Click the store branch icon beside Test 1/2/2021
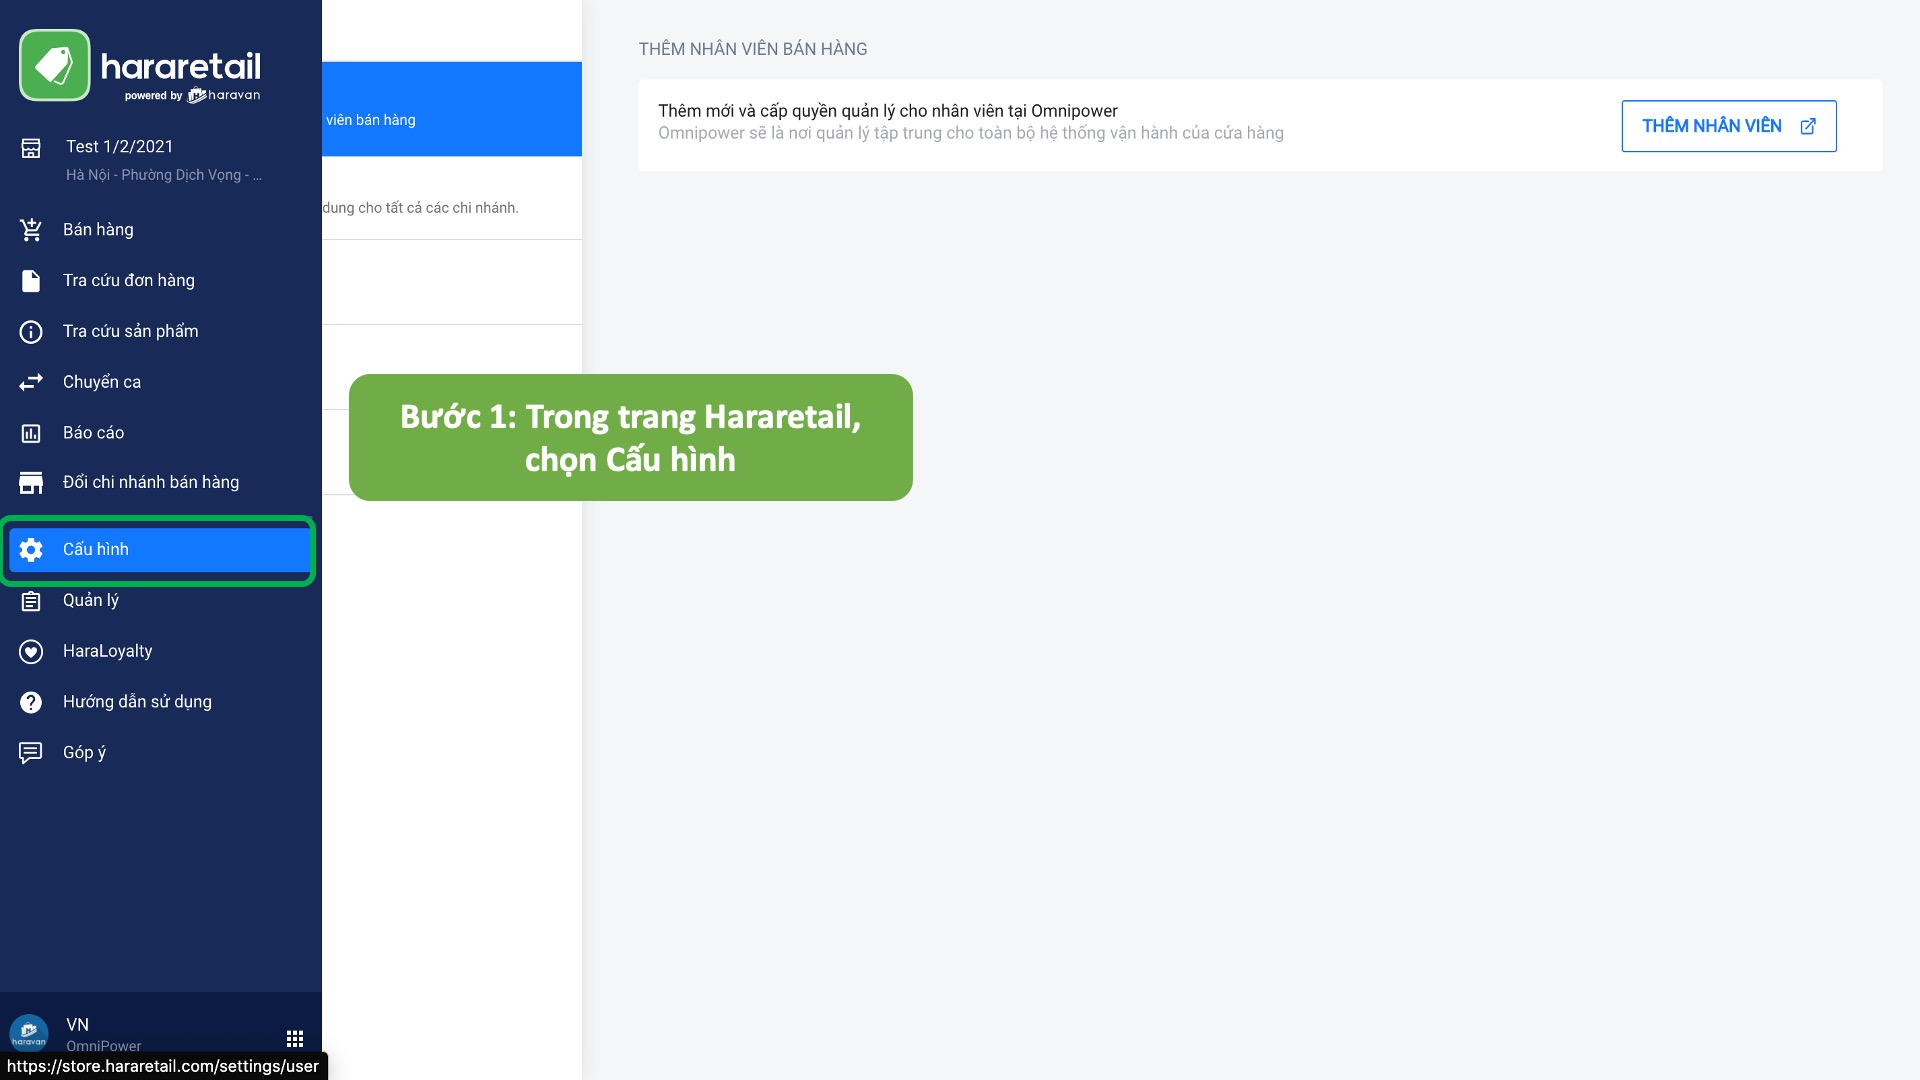1920x1080 pixels. [31, 148]
